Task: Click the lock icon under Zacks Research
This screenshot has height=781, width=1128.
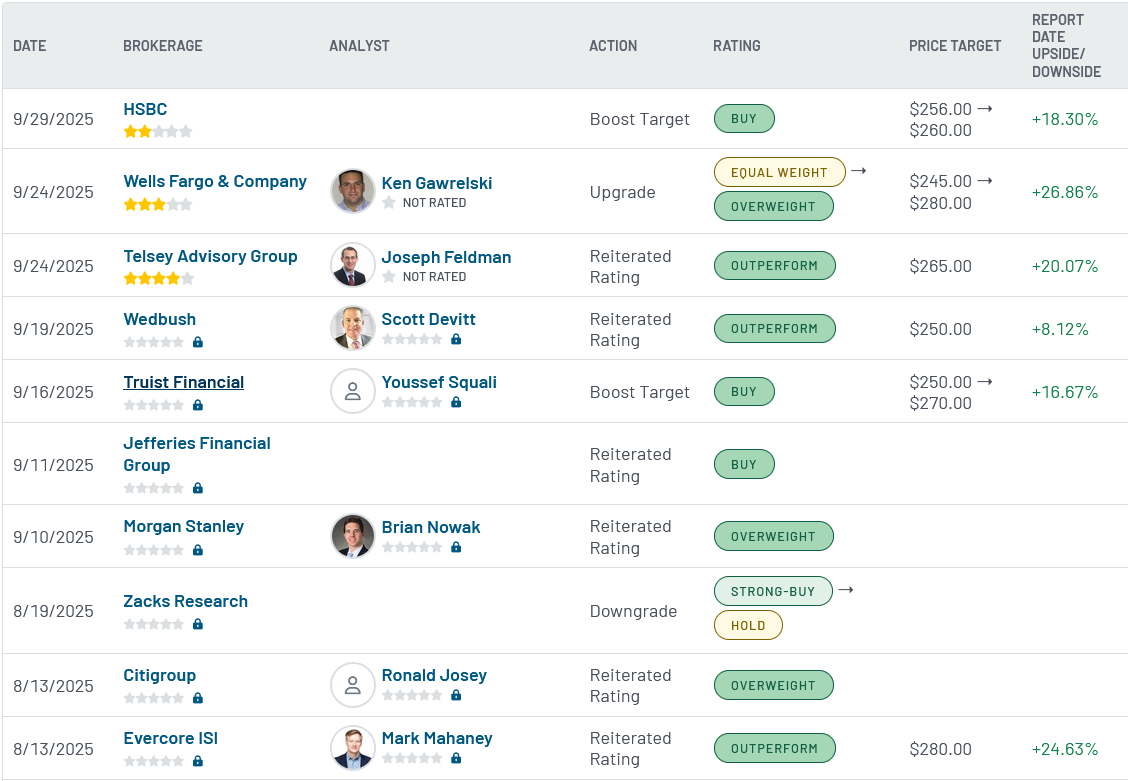Action: pyautogui.click(x=198, y=624)
